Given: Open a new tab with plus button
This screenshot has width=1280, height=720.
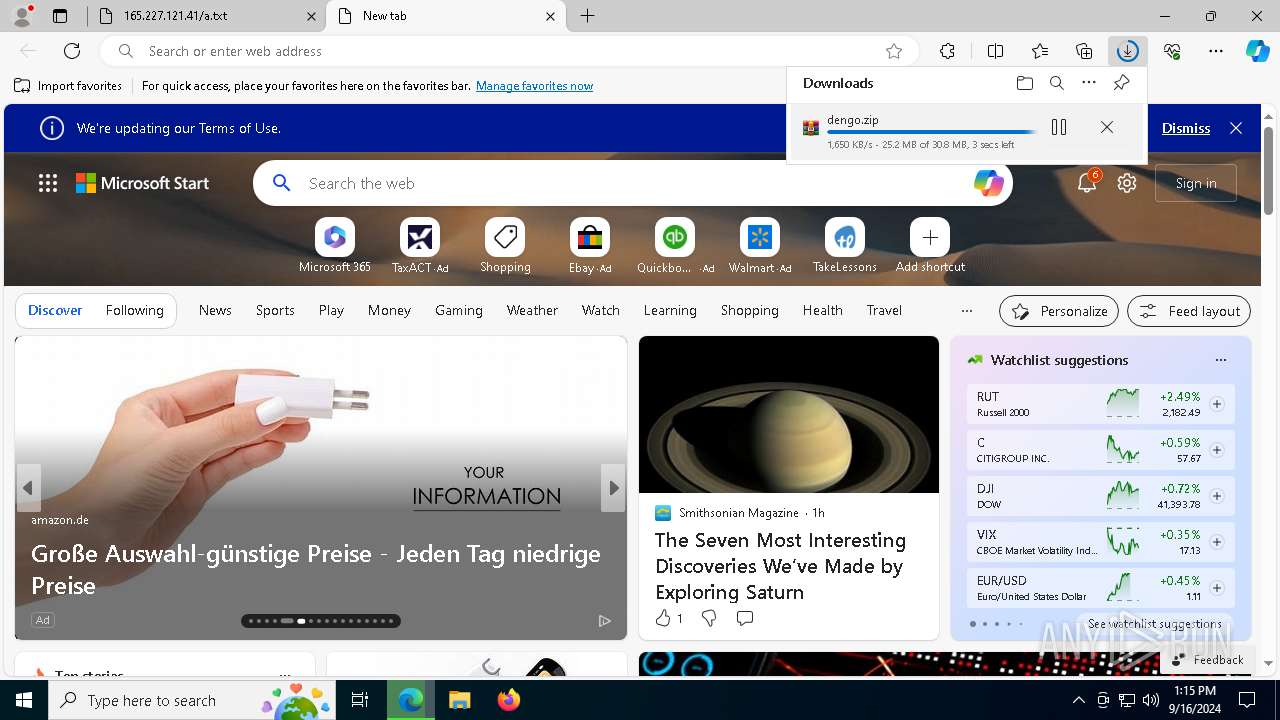Looking at the screenshot, I should tap(588, 16).
